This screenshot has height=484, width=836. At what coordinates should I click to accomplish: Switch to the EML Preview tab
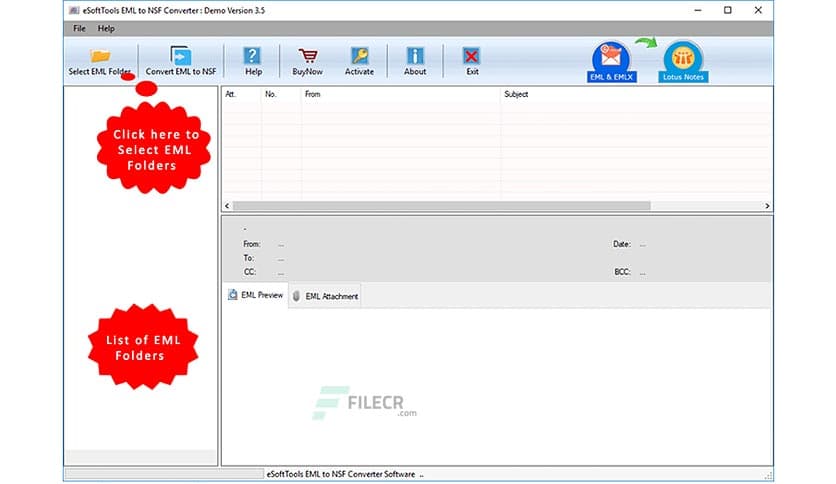[255, 295]
